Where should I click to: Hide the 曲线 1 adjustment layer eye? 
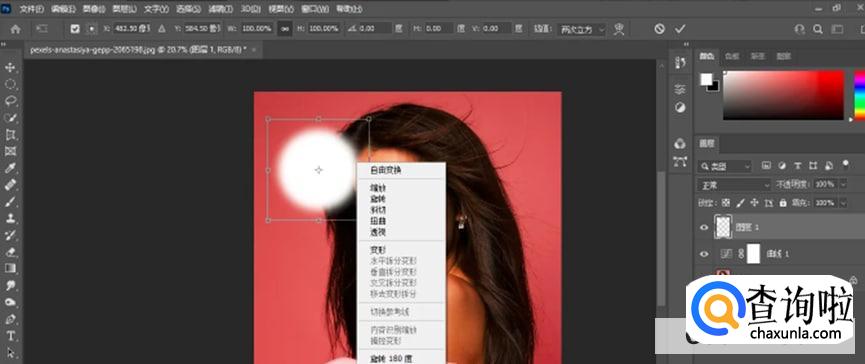point(704,254)
